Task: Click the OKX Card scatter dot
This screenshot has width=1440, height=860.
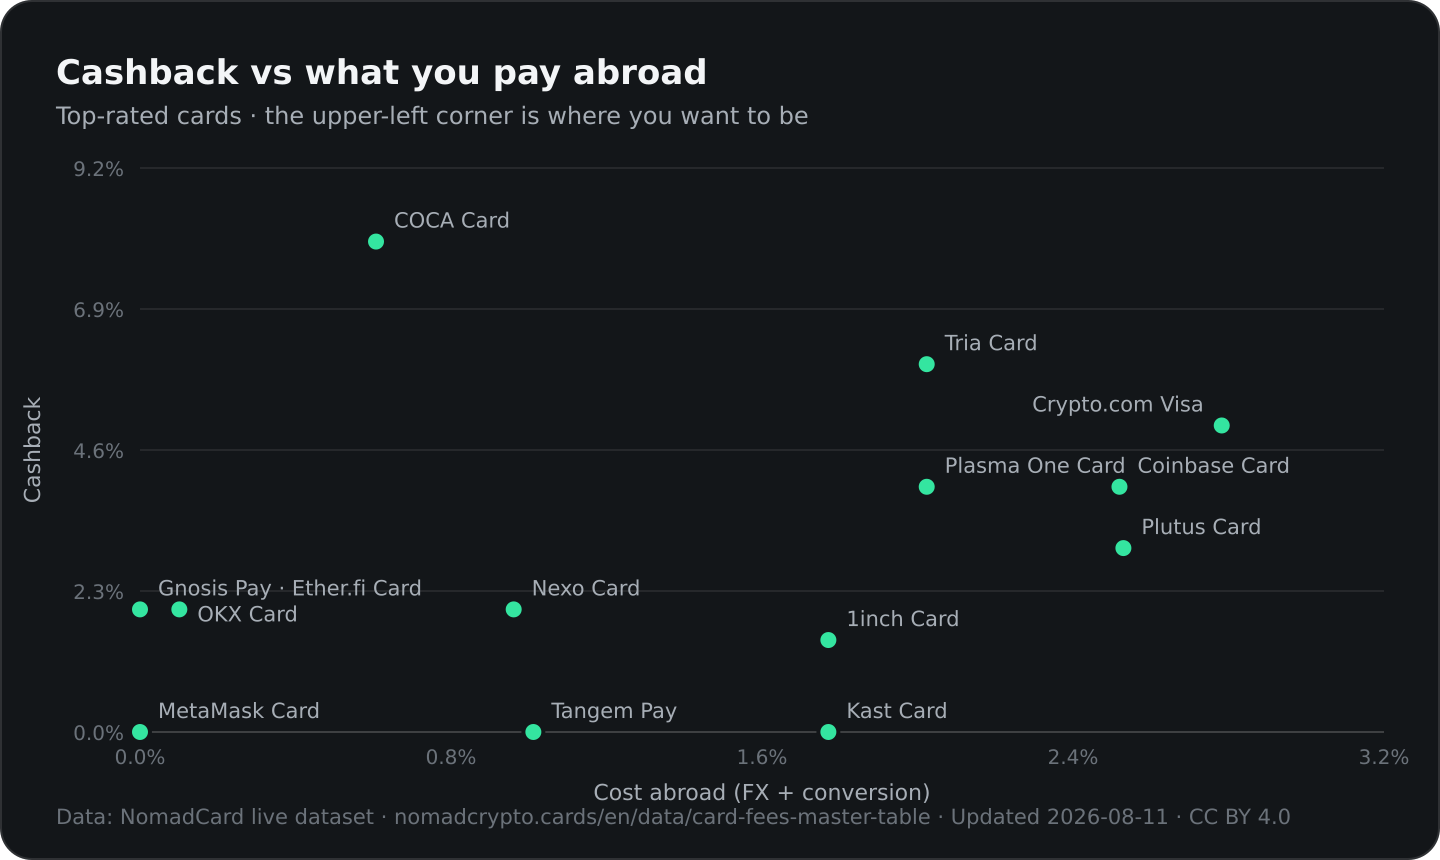Action: tap(179, 609)
